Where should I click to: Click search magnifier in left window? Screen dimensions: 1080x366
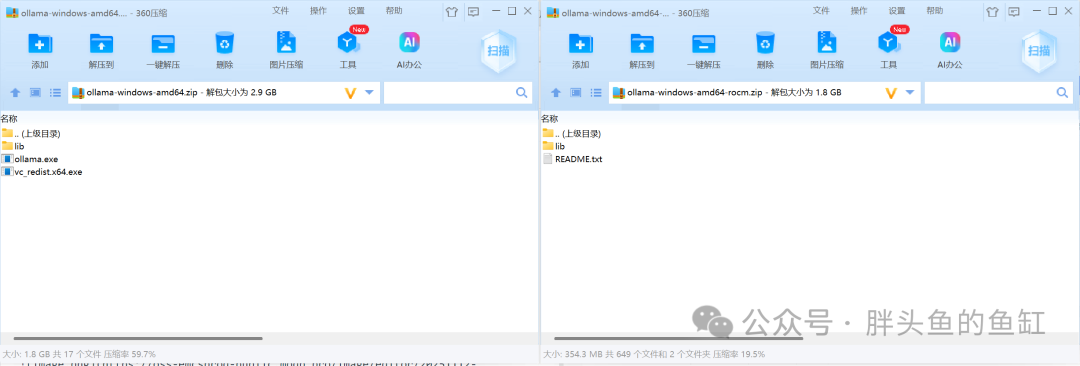click(x=522, y=92)
